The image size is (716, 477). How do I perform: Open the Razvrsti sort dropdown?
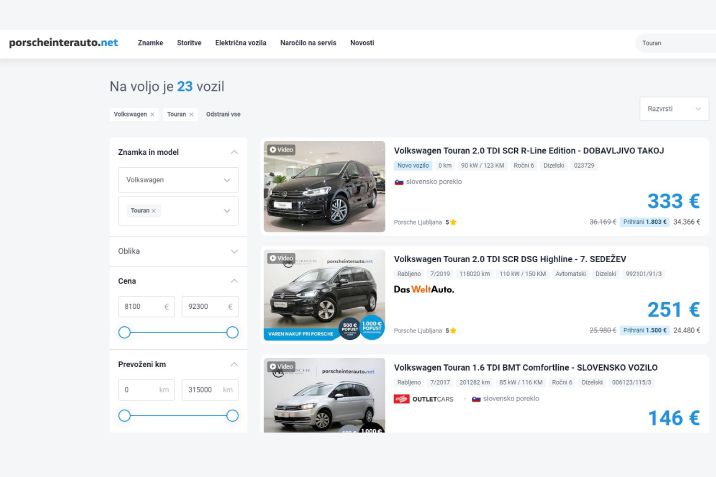[x=674, y=109]
